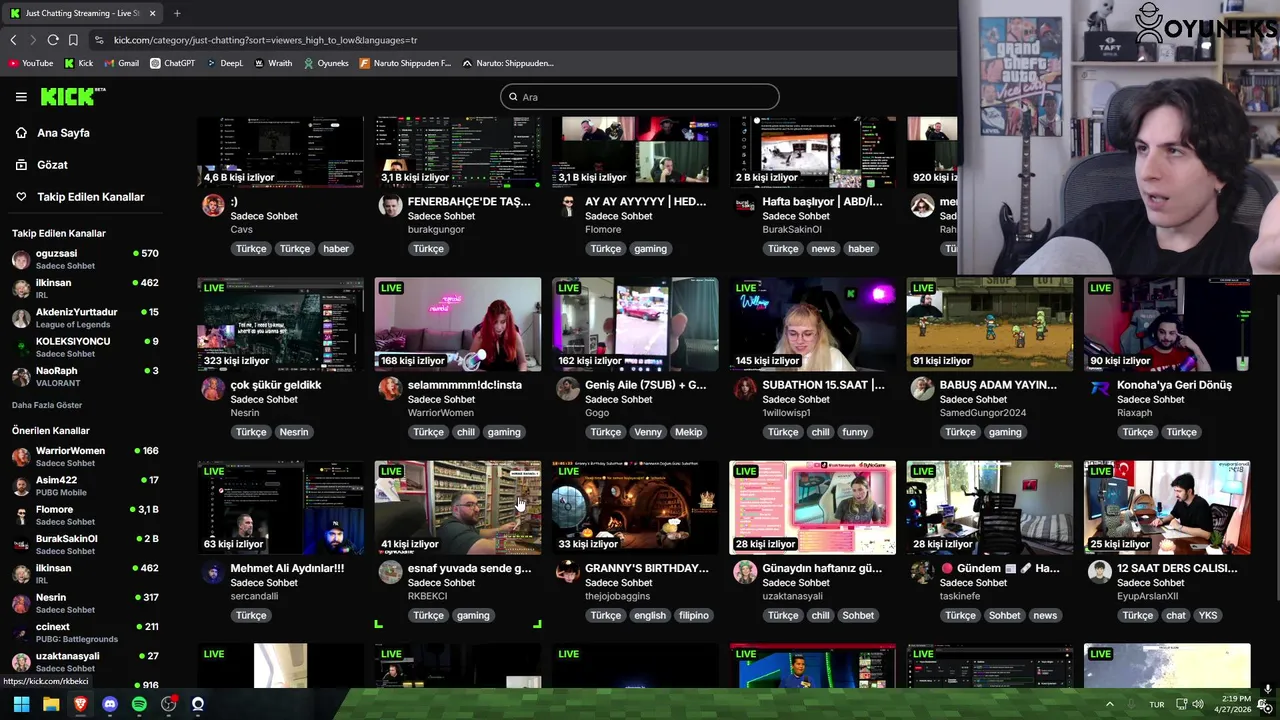The height and width of the screenshot is (720, 1280).
Task: Click the 'chill' tag under WarriorWomen stream
Action: [x=465, y=432]
